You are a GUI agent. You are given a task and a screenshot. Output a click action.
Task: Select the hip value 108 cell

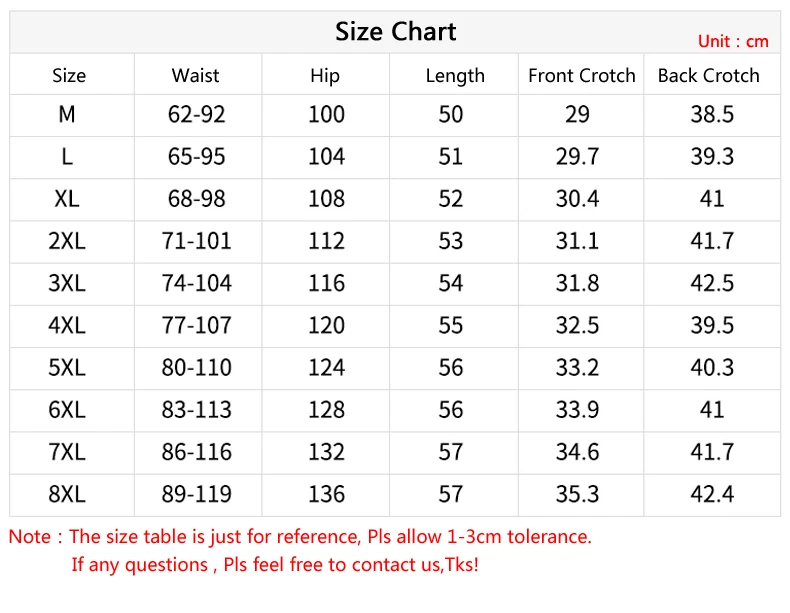pos(326,199)
